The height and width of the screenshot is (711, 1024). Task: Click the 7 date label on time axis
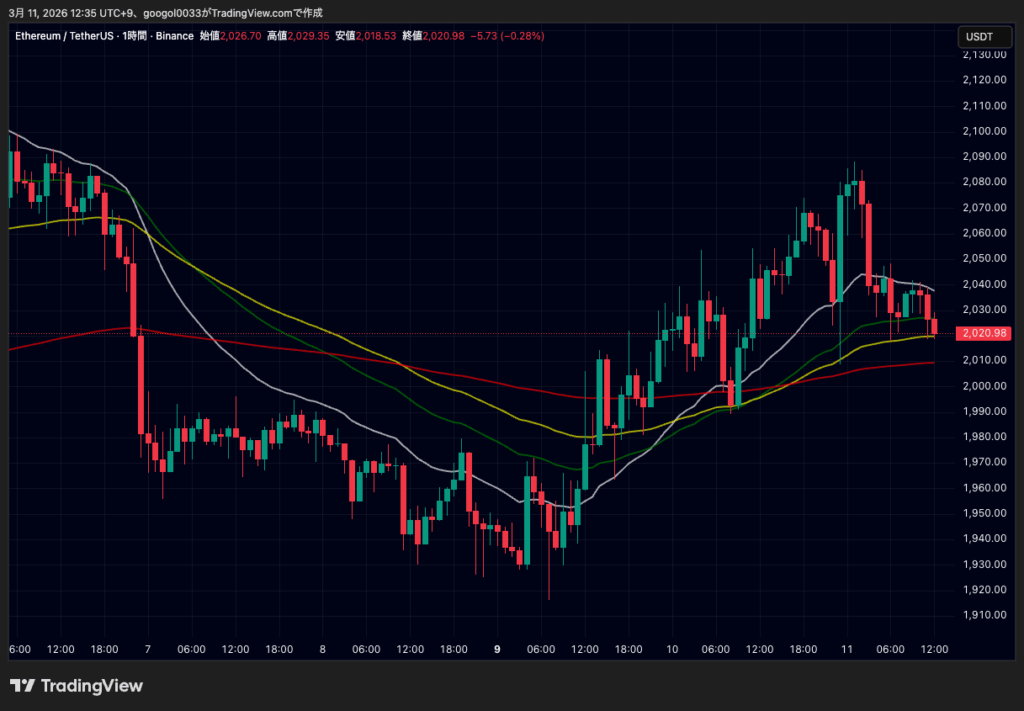pos(148,649)
